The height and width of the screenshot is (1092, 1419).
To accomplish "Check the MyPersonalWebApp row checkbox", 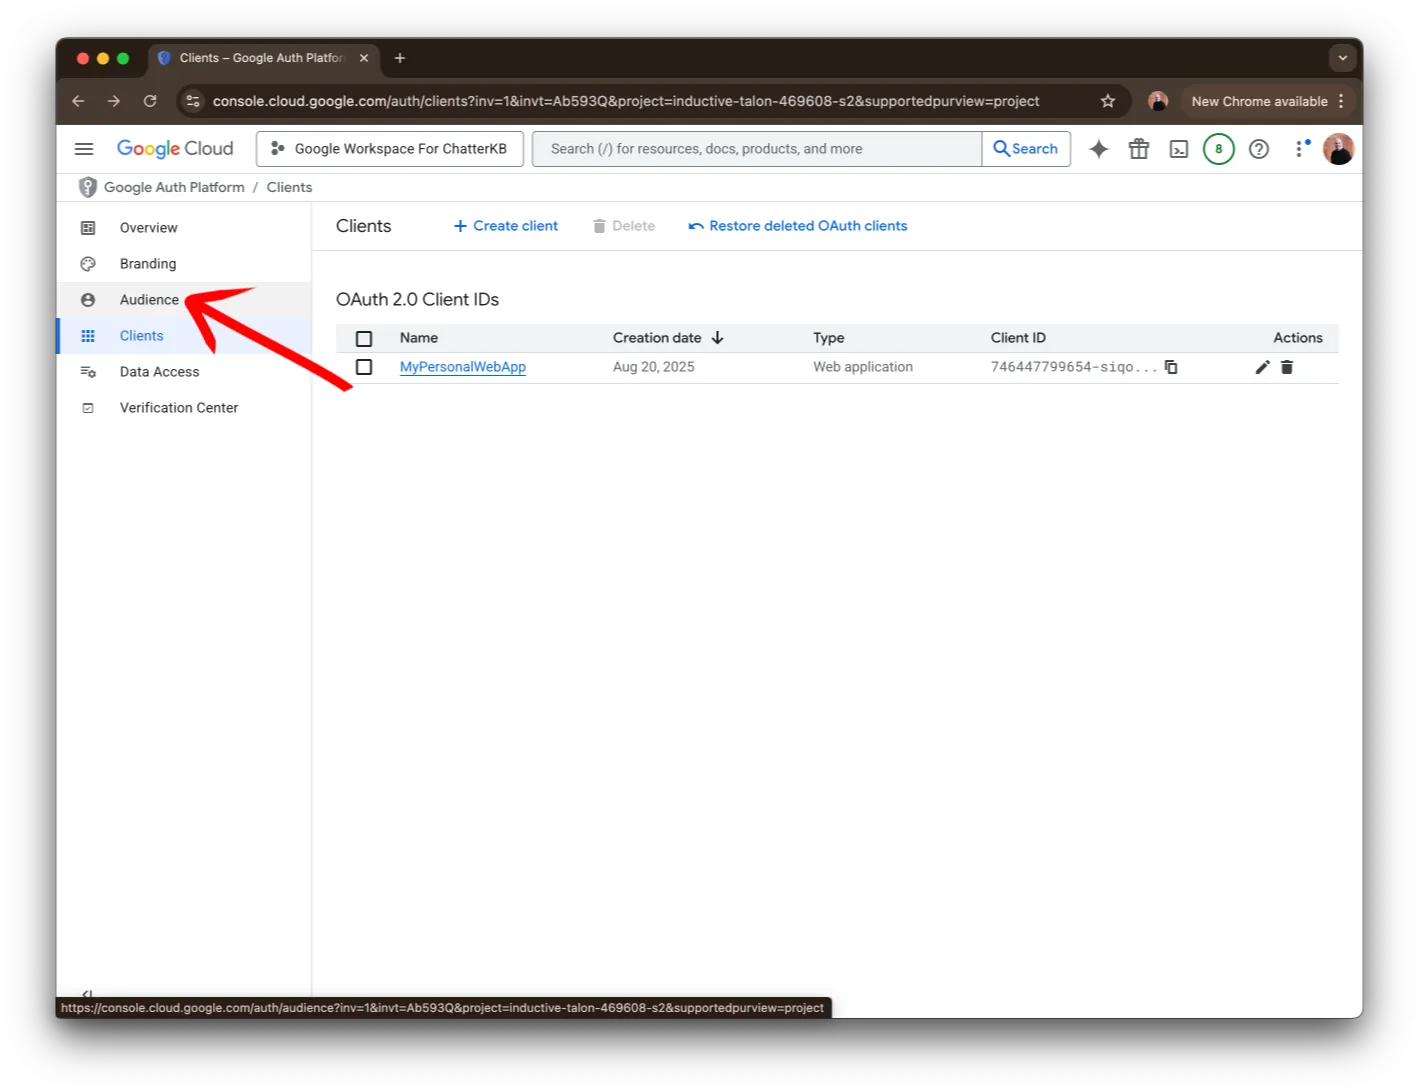I will (364, 367).
